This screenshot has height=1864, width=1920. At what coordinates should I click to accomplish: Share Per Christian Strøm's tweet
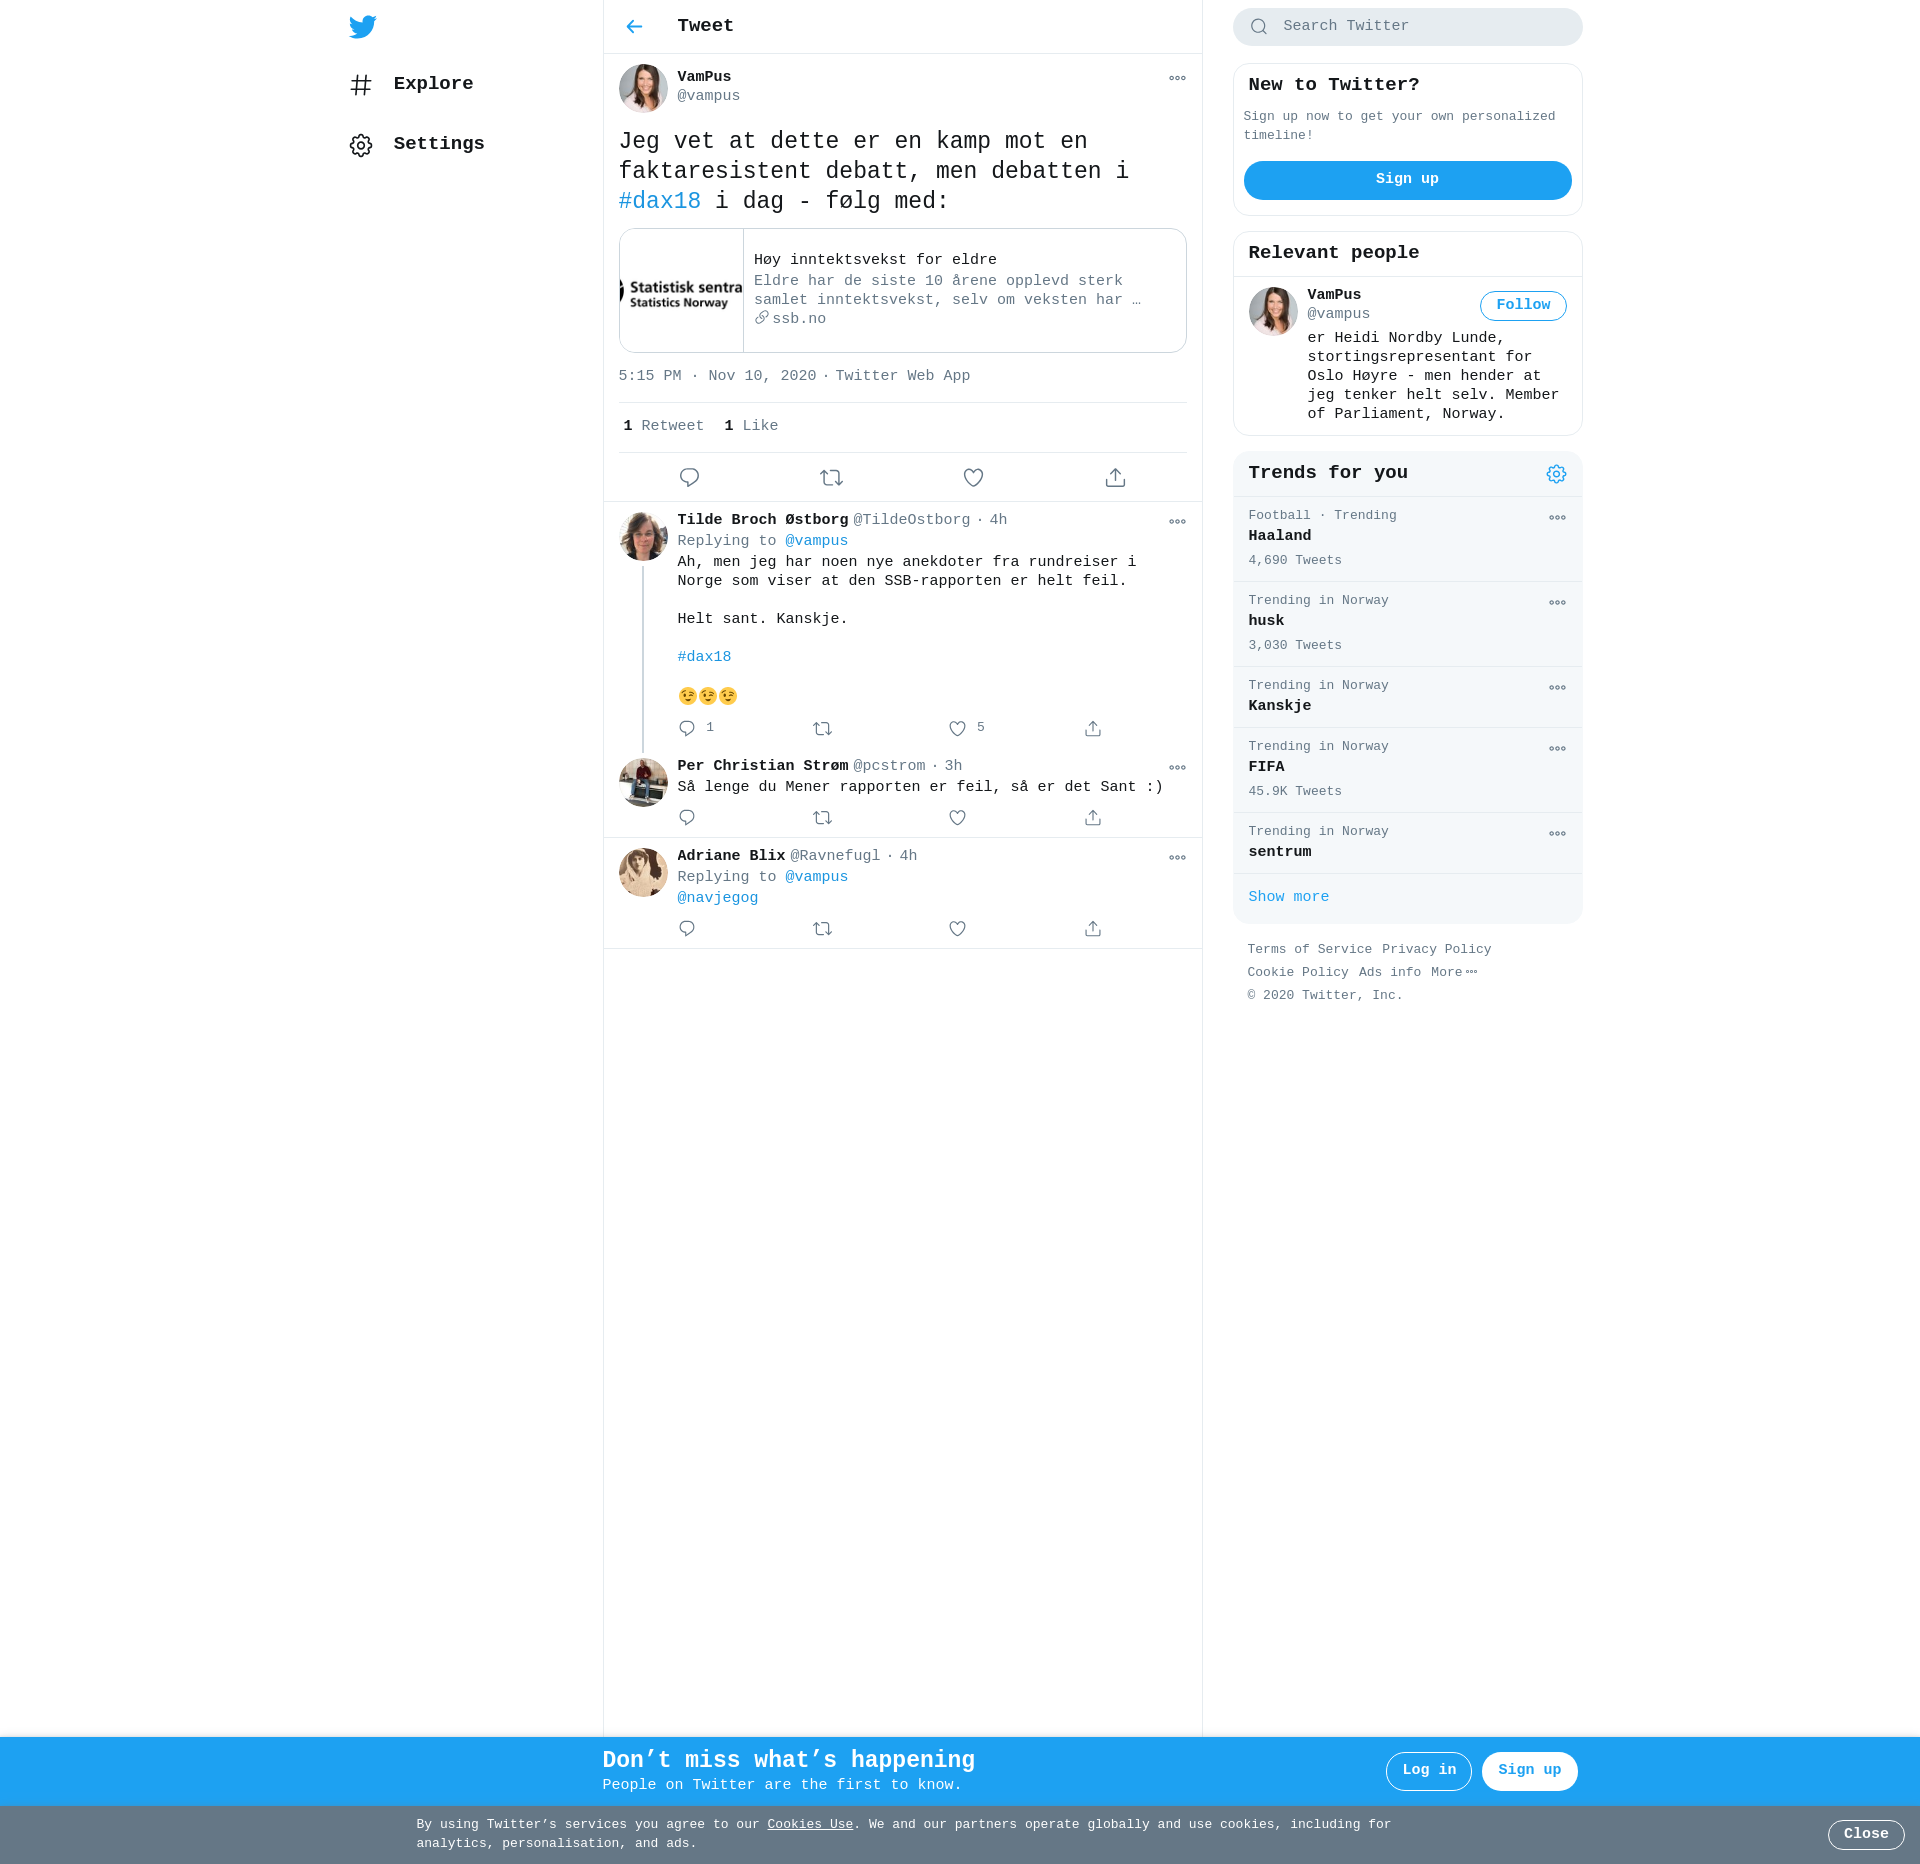[1093, 818]
